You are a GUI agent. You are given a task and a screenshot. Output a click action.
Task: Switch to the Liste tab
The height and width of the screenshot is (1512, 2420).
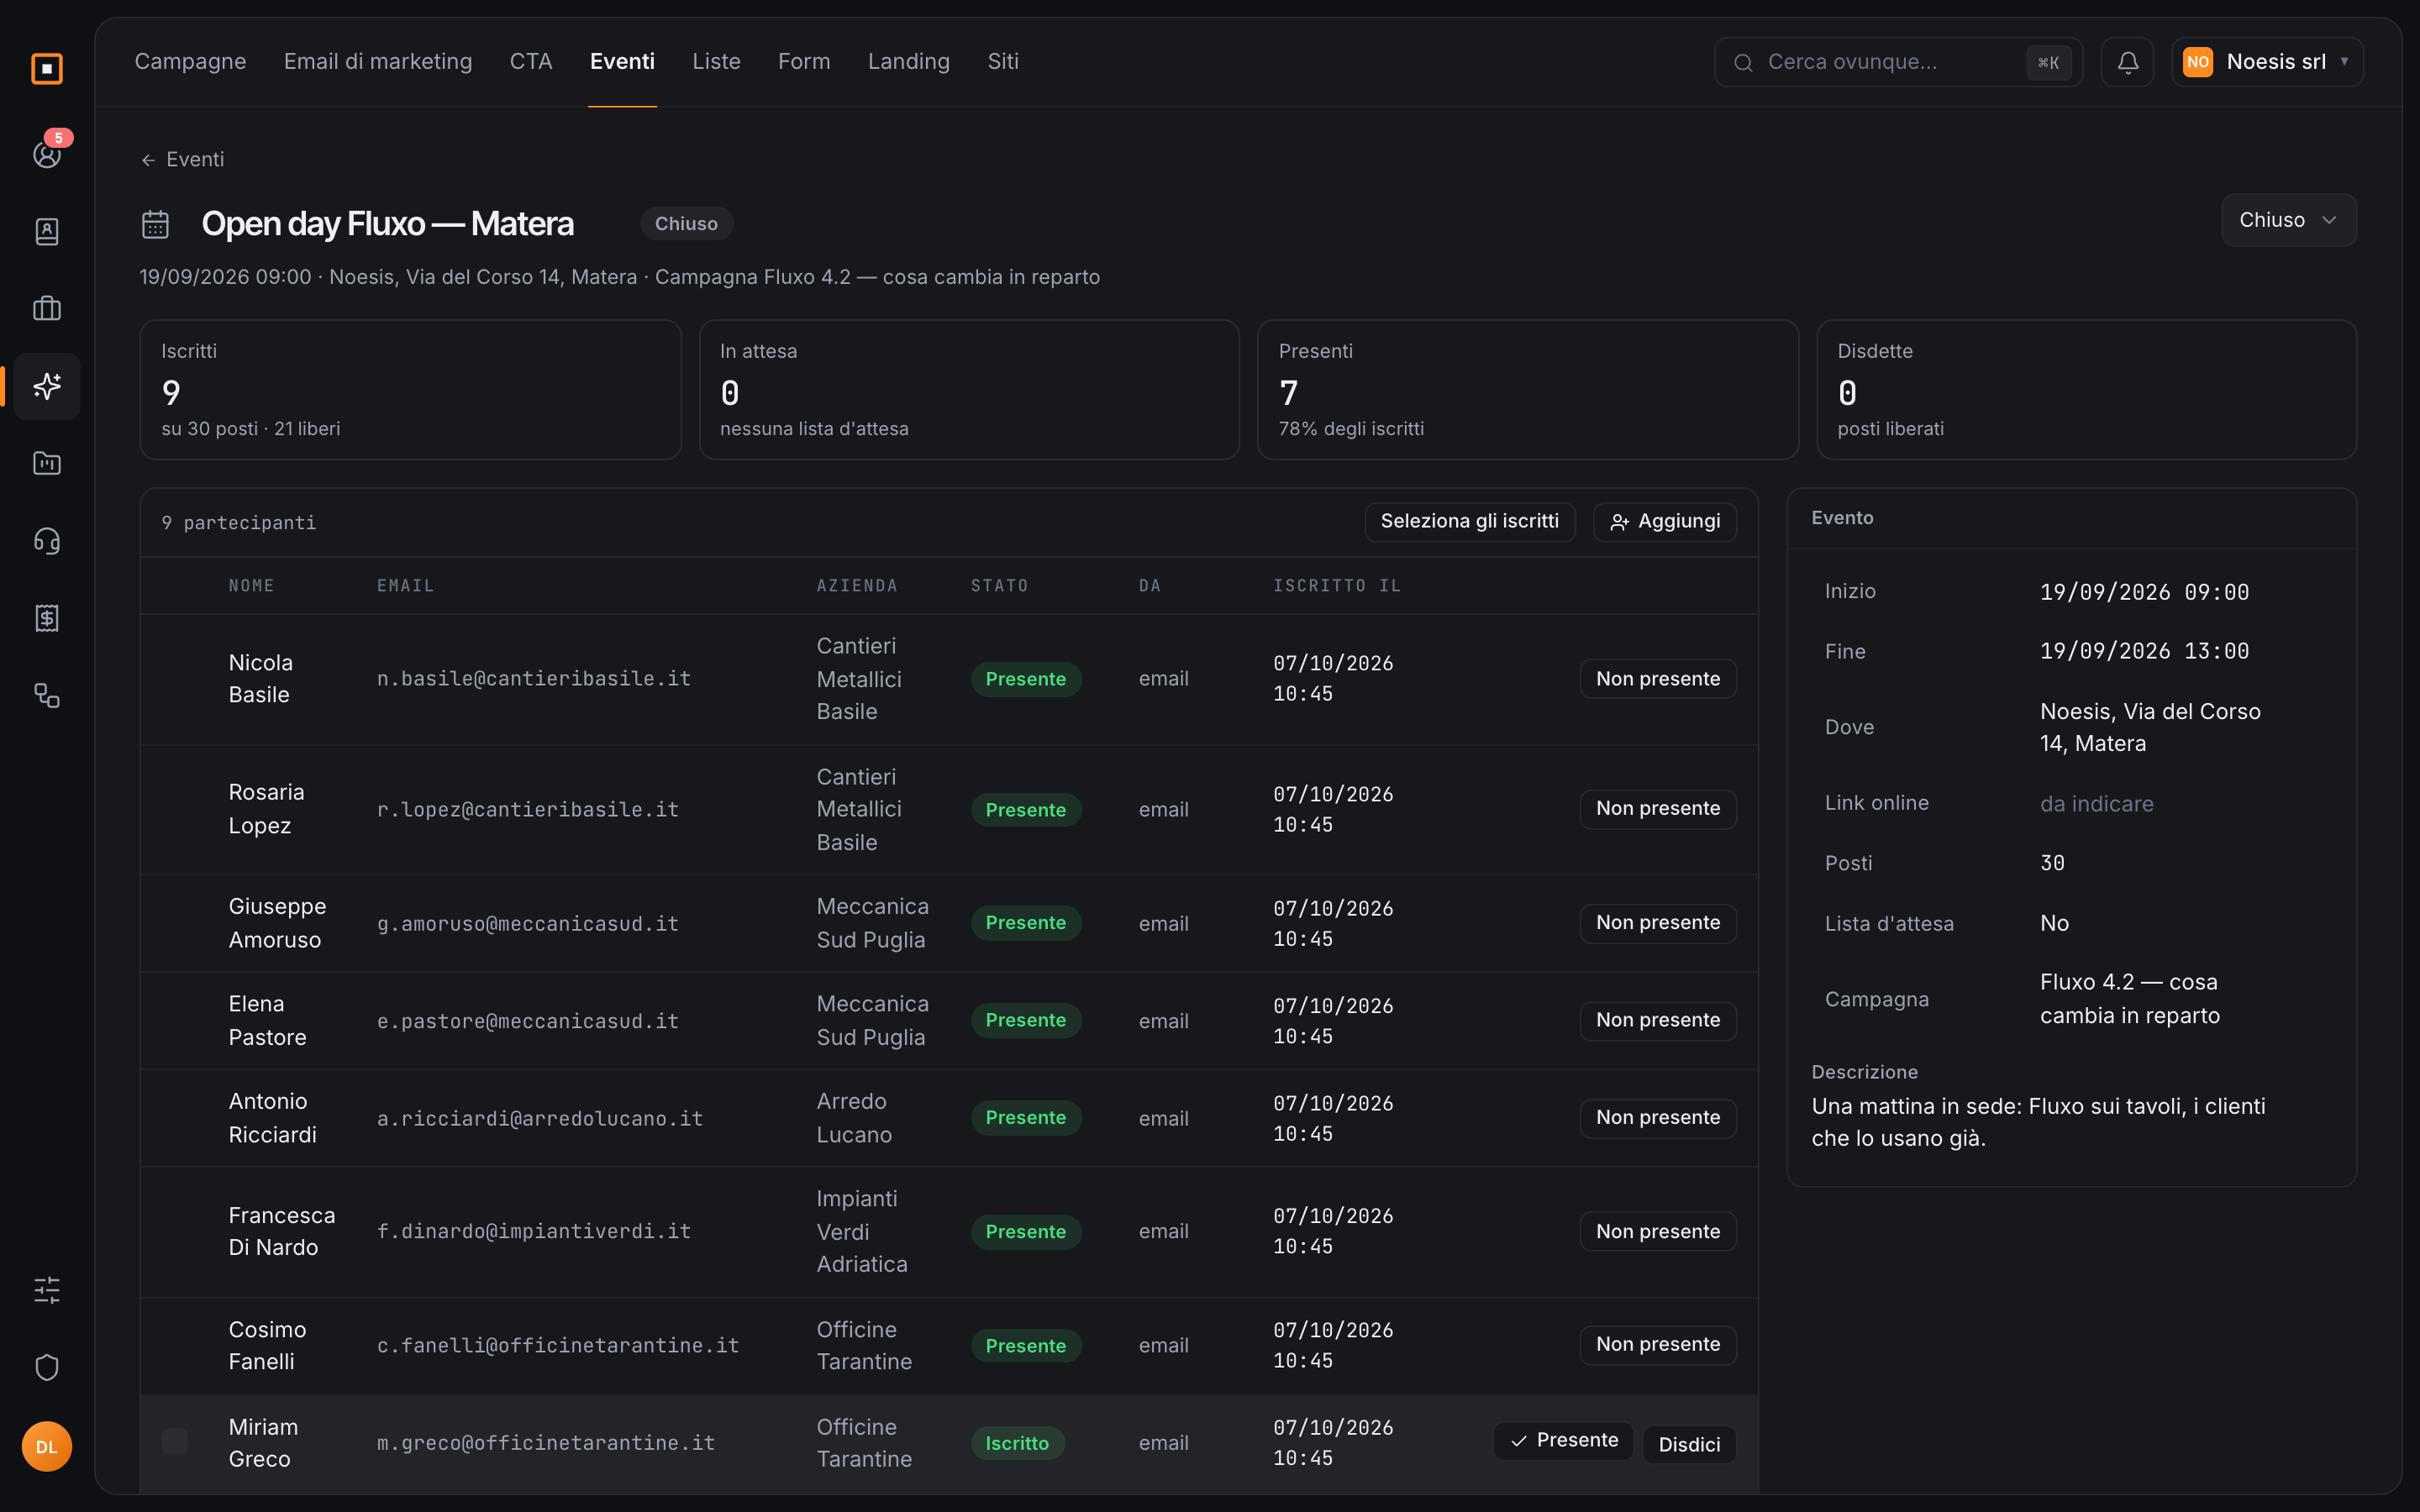[716, 62]
